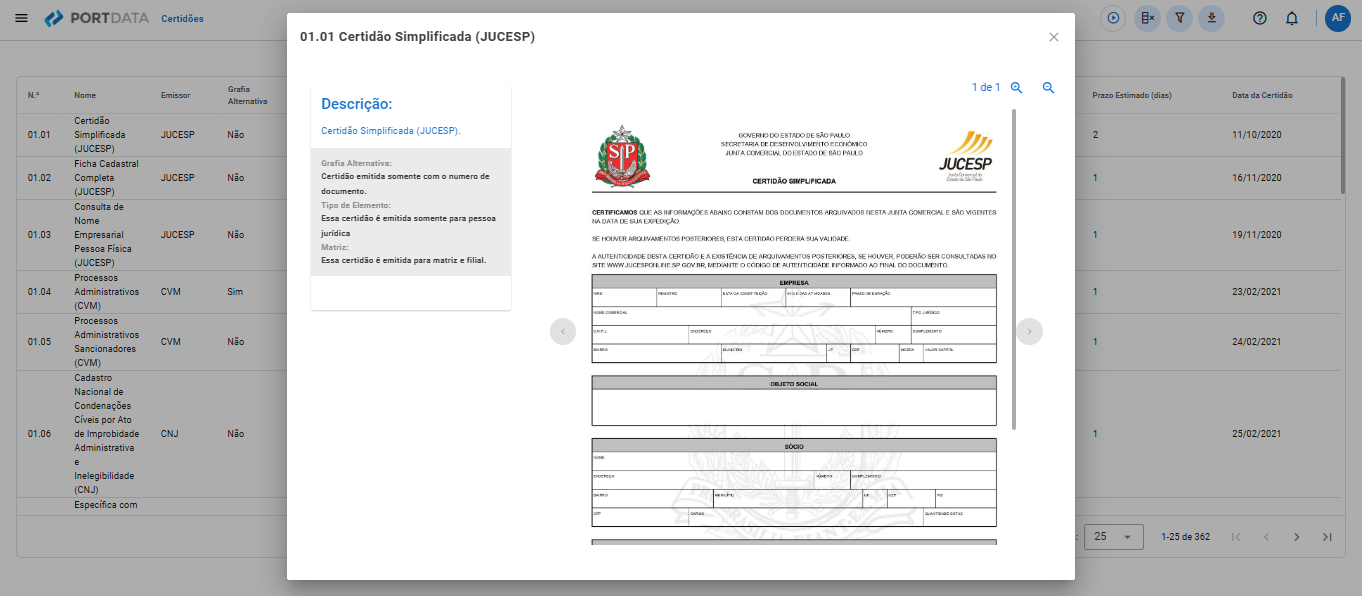The width and height of the screenshot is (1365, 596).
Task: Close the Certidão Simplificada dialog
Action: point(1054,37)
